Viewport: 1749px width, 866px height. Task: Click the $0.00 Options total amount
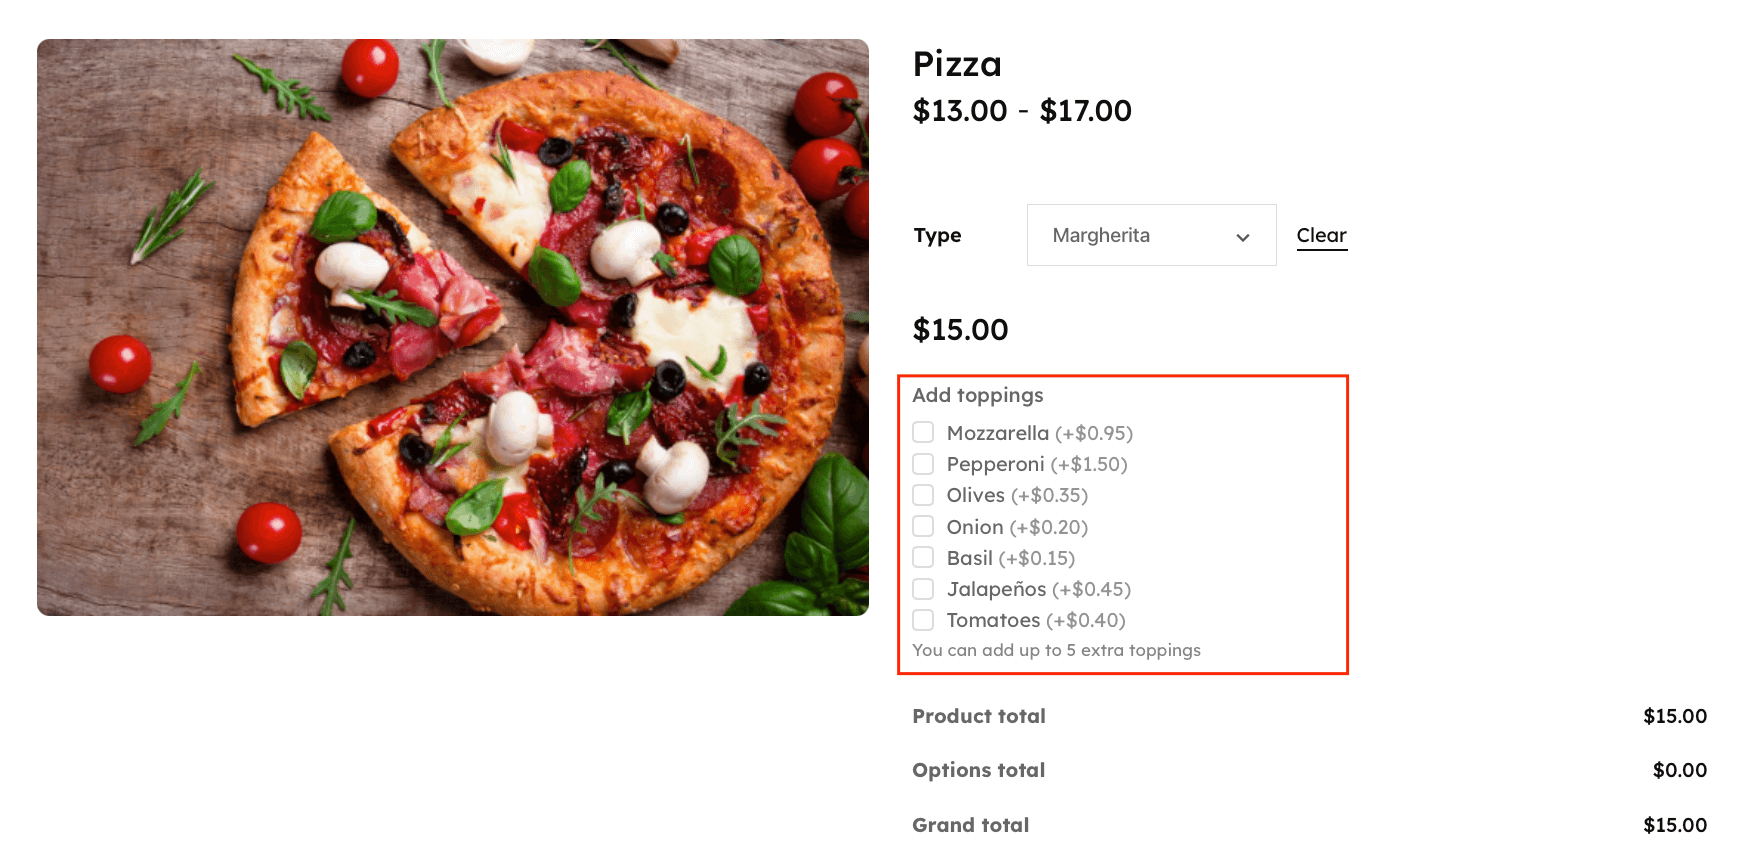1679,770
